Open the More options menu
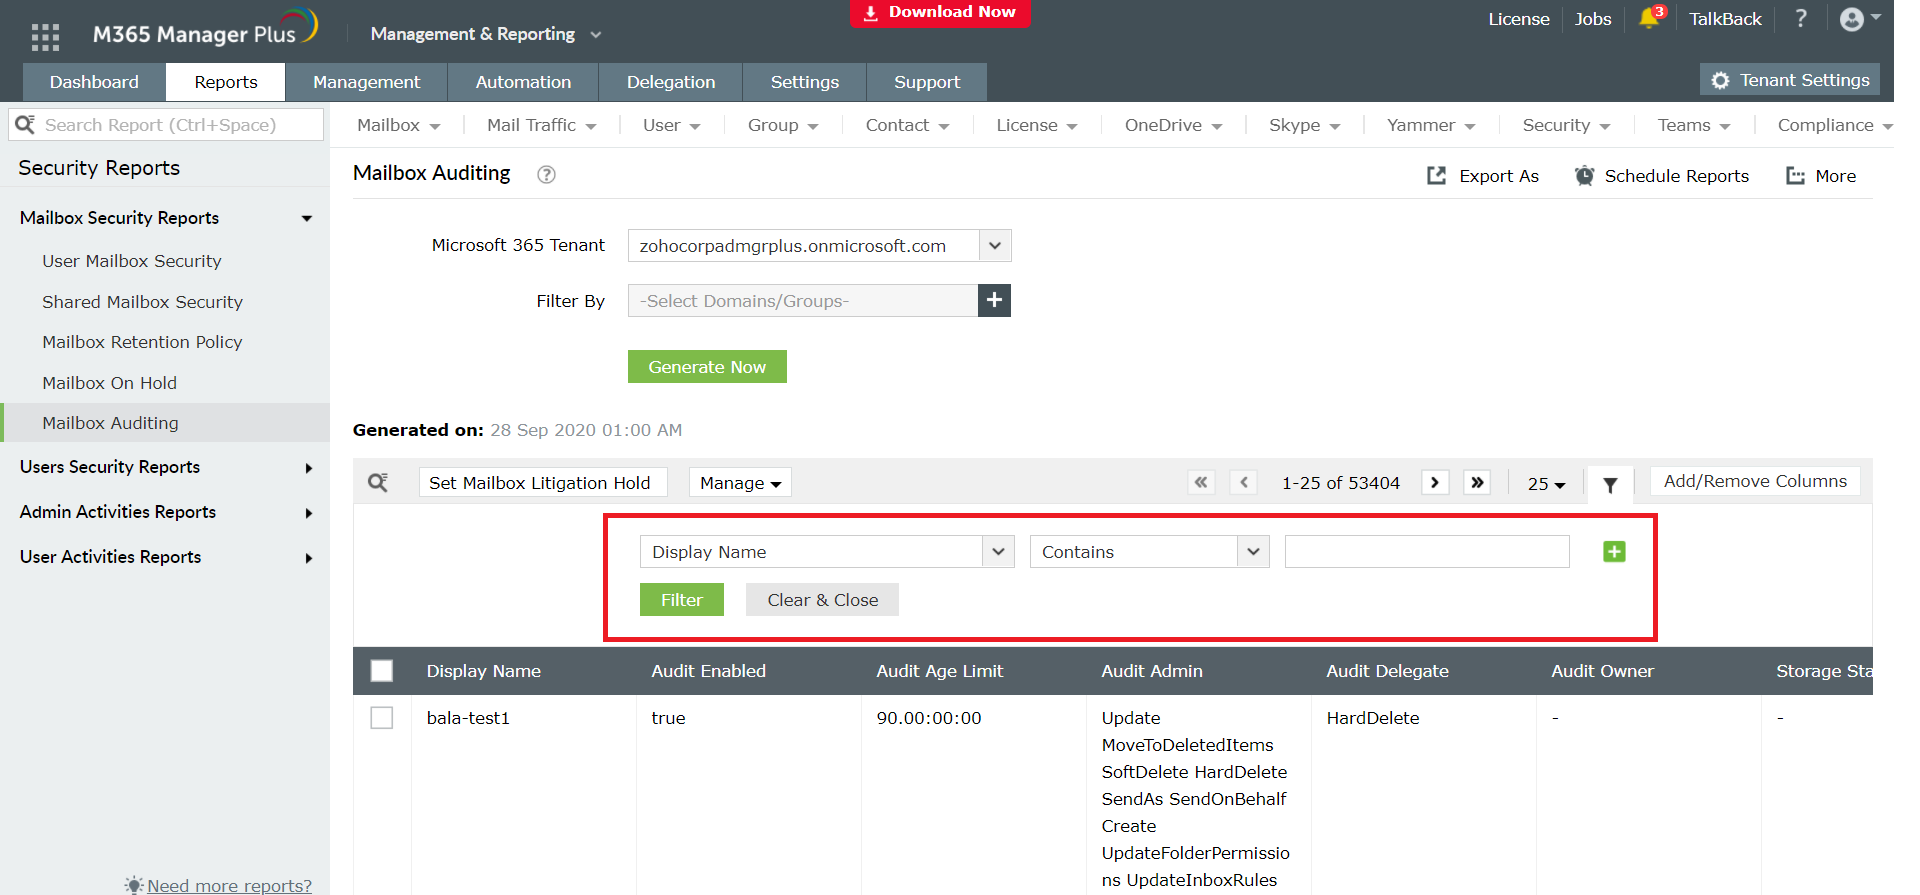 (1821, 176)
